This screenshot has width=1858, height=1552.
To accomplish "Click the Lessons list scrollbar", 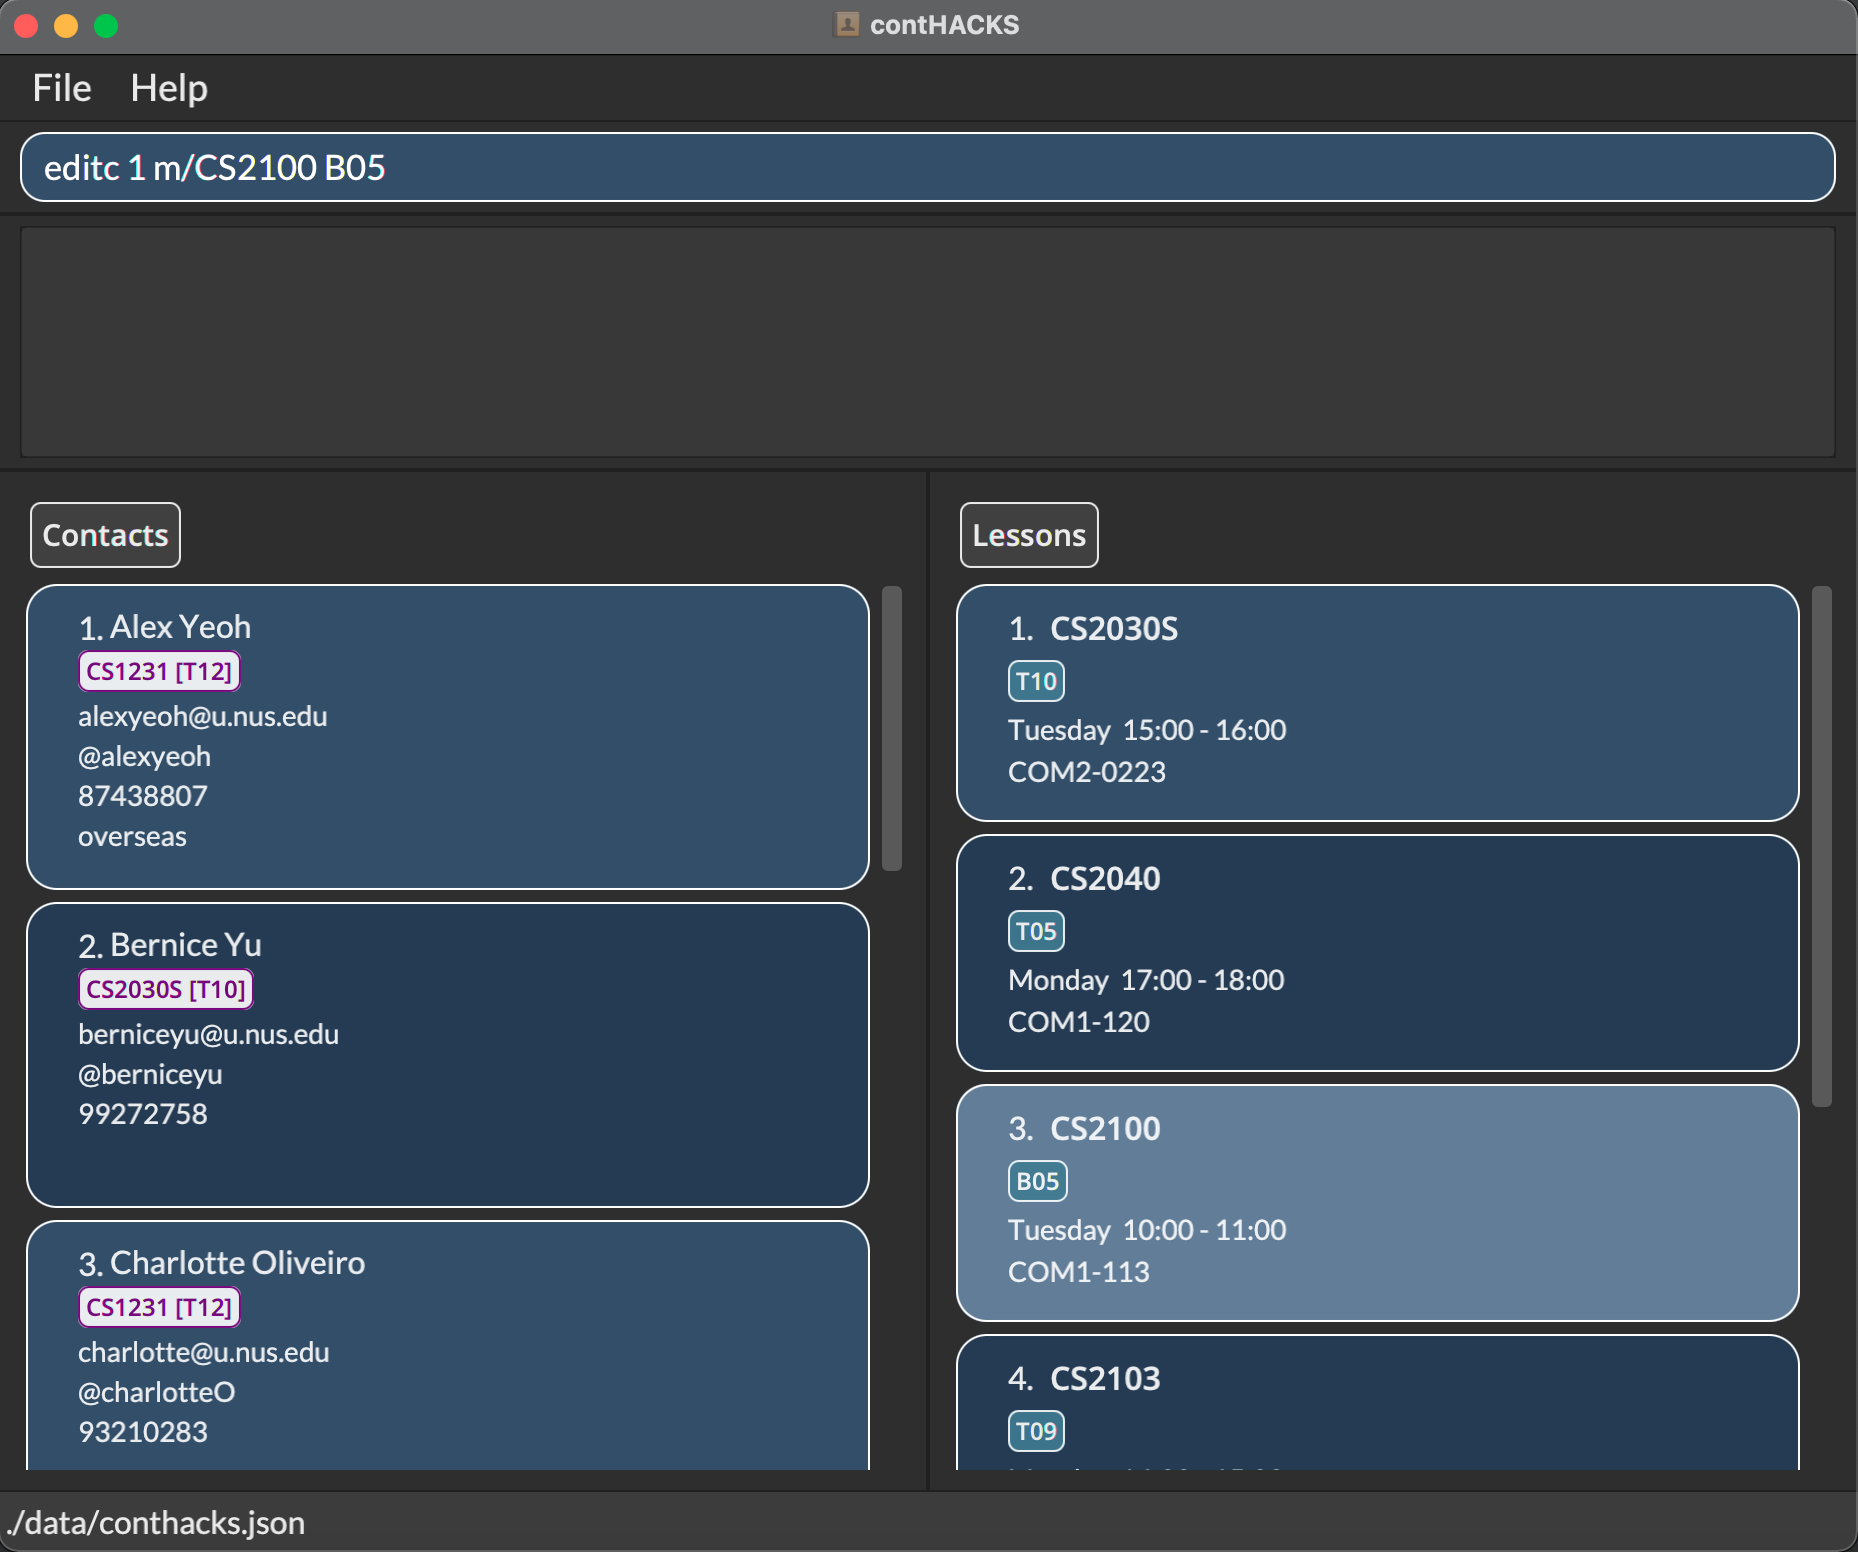I will [1821, 846].
